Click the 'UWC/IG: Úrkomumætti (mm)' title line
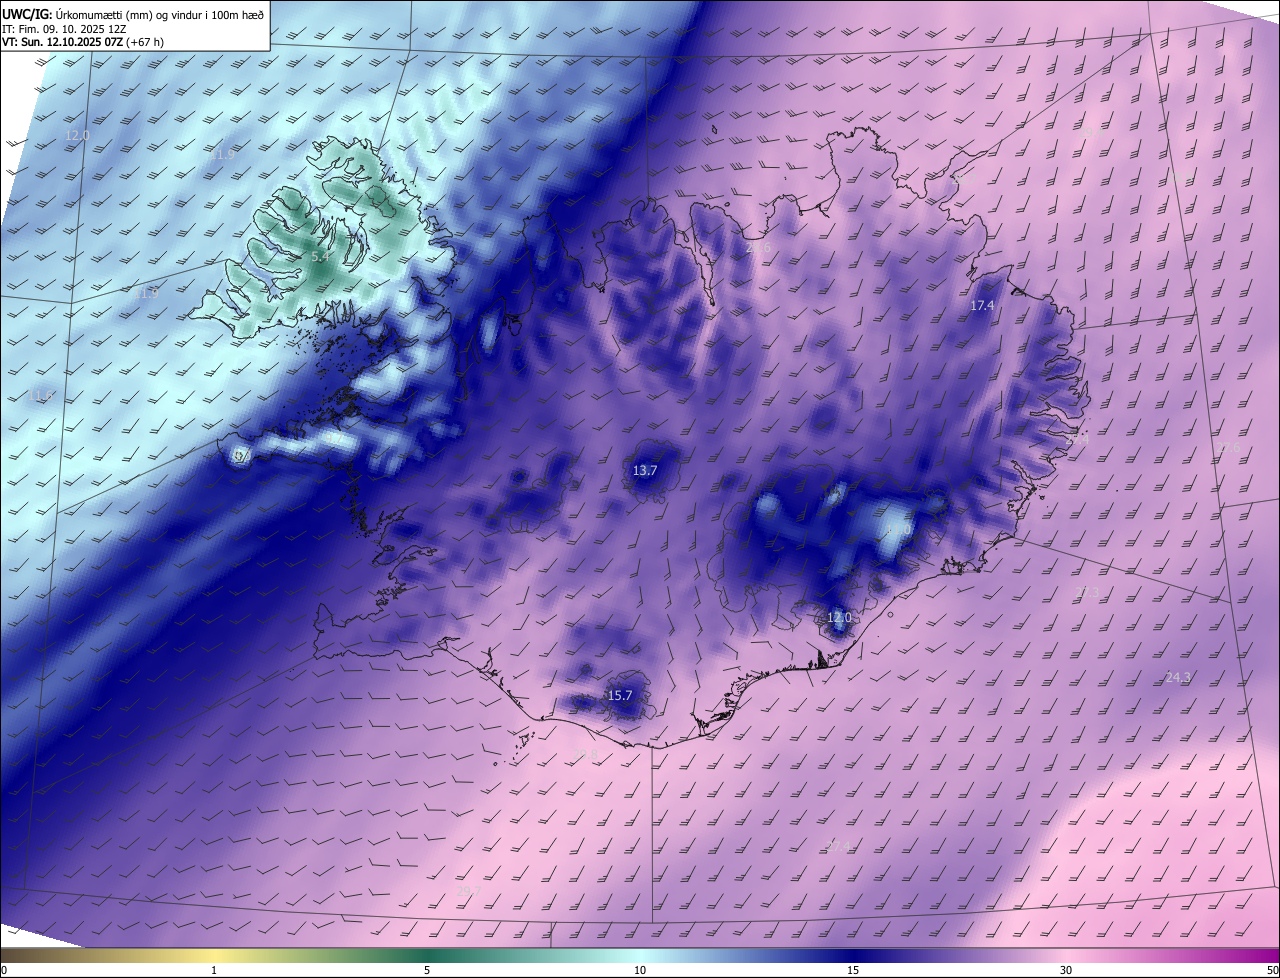This screenshot has width=1280, height=978. 134,13
